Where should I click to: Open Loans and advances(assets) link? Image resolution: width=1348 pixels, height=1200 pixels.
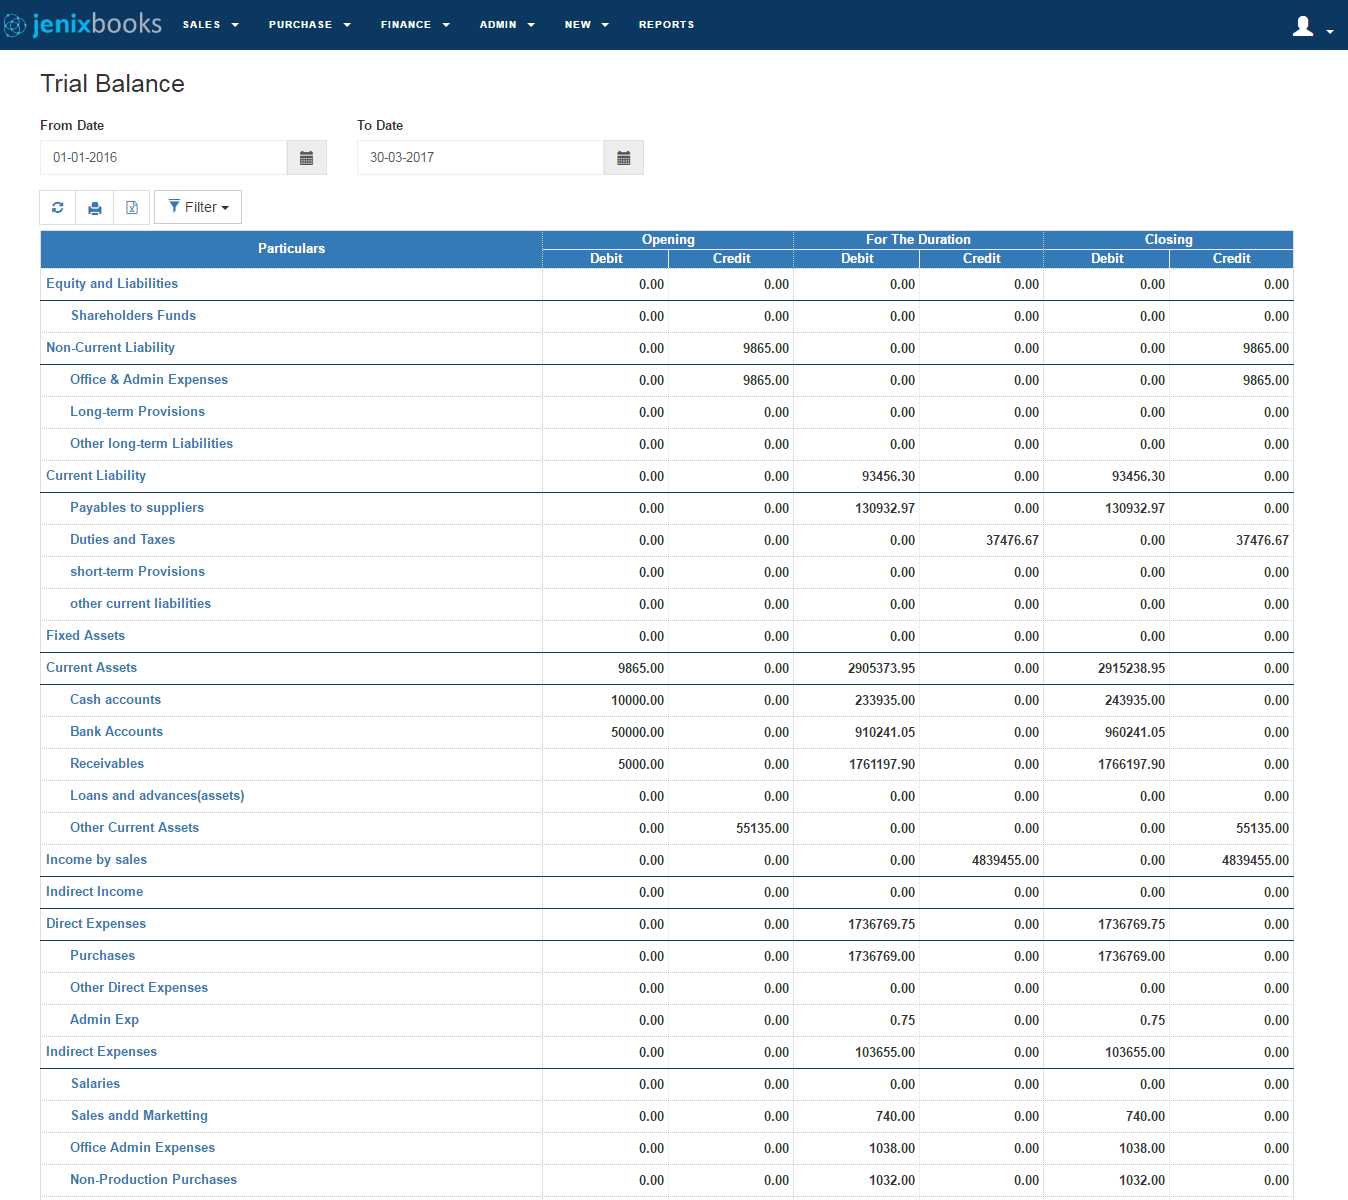pyautogui.click(x=157, y=796)
